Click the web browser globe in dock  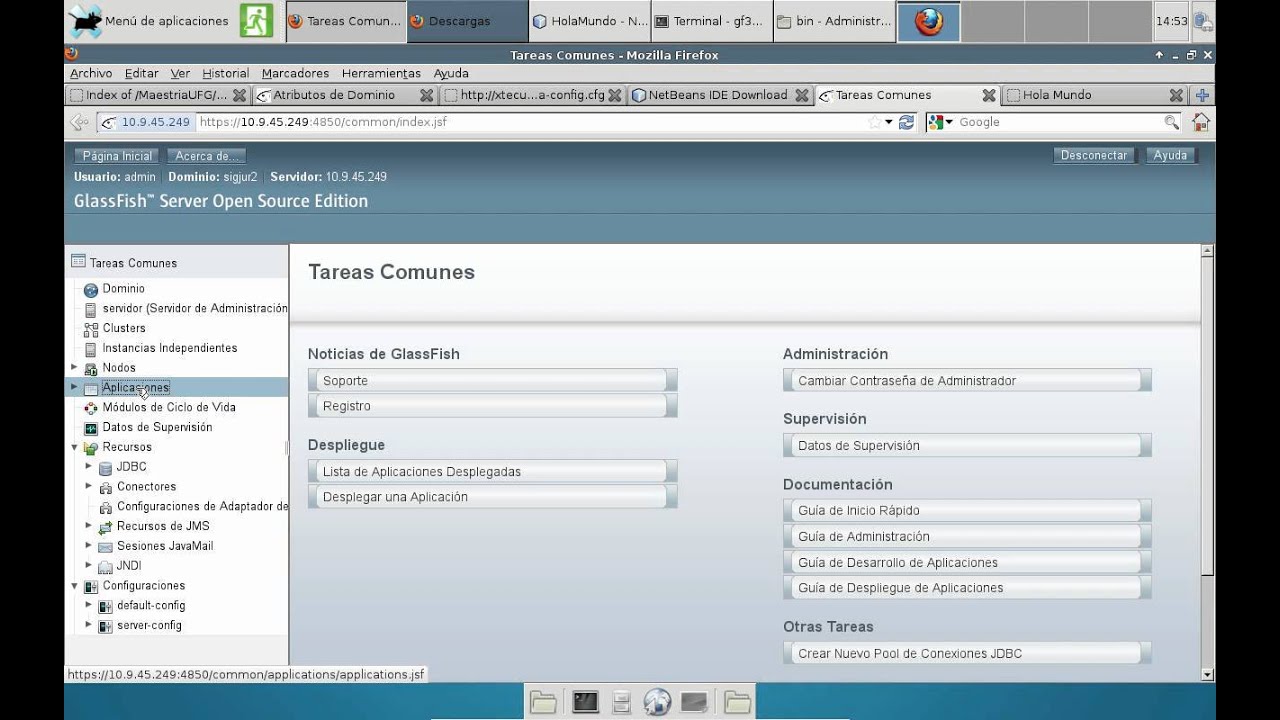click(x=657, y=702)
